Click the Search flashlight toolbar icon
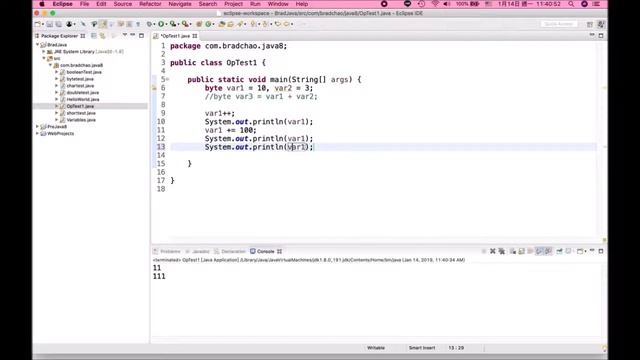The height and width of the screenshot is (360, 640). pos(240,24)
